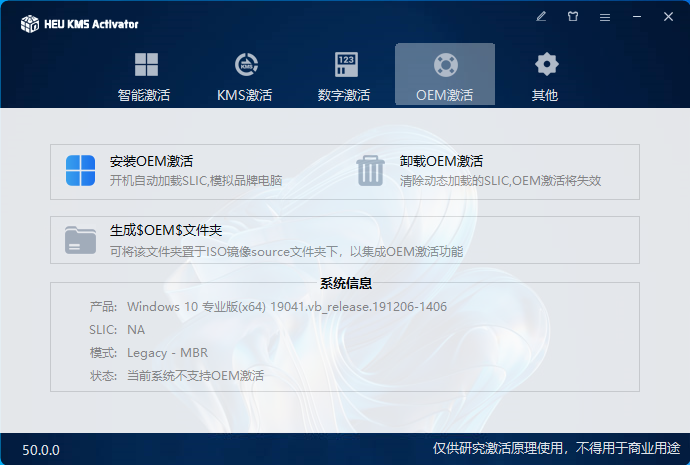Switch to the 智能激活 tab
The height and width of the screenshot is (465, 690).
pyautogui.click(x=145, y=76)
